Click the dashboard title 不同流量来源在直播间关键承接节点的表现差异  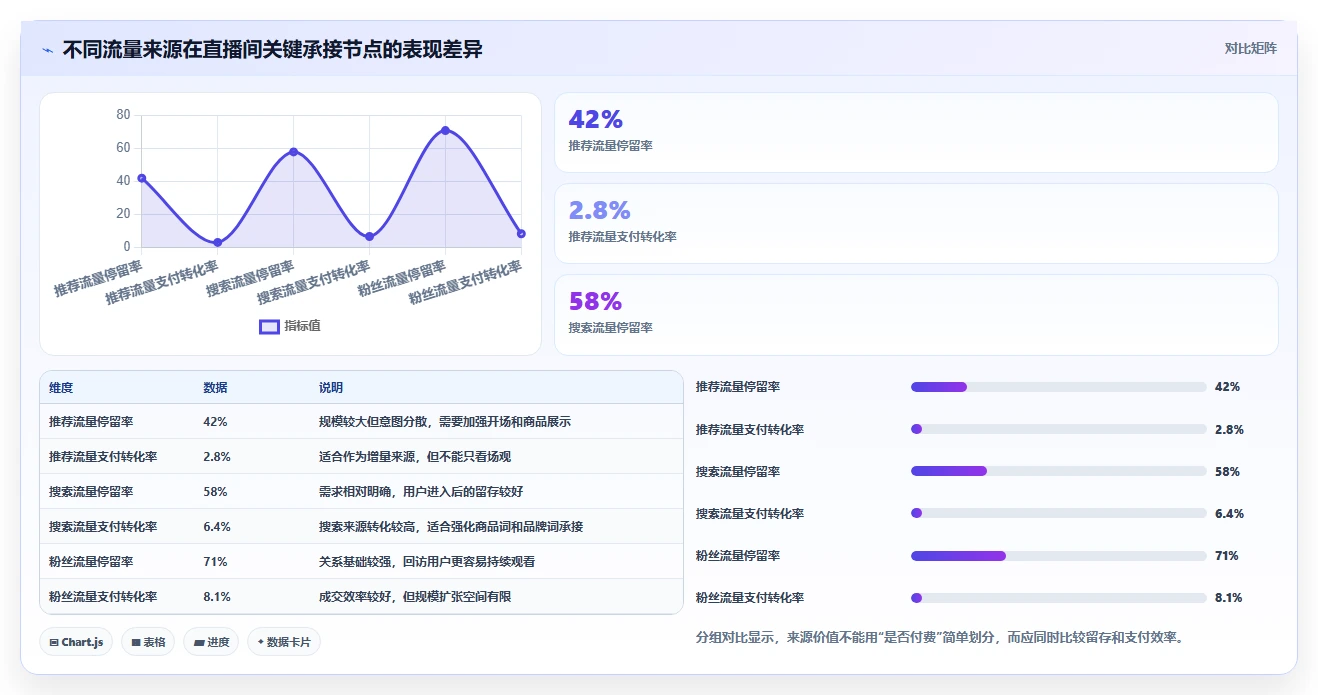coord(272,49)
